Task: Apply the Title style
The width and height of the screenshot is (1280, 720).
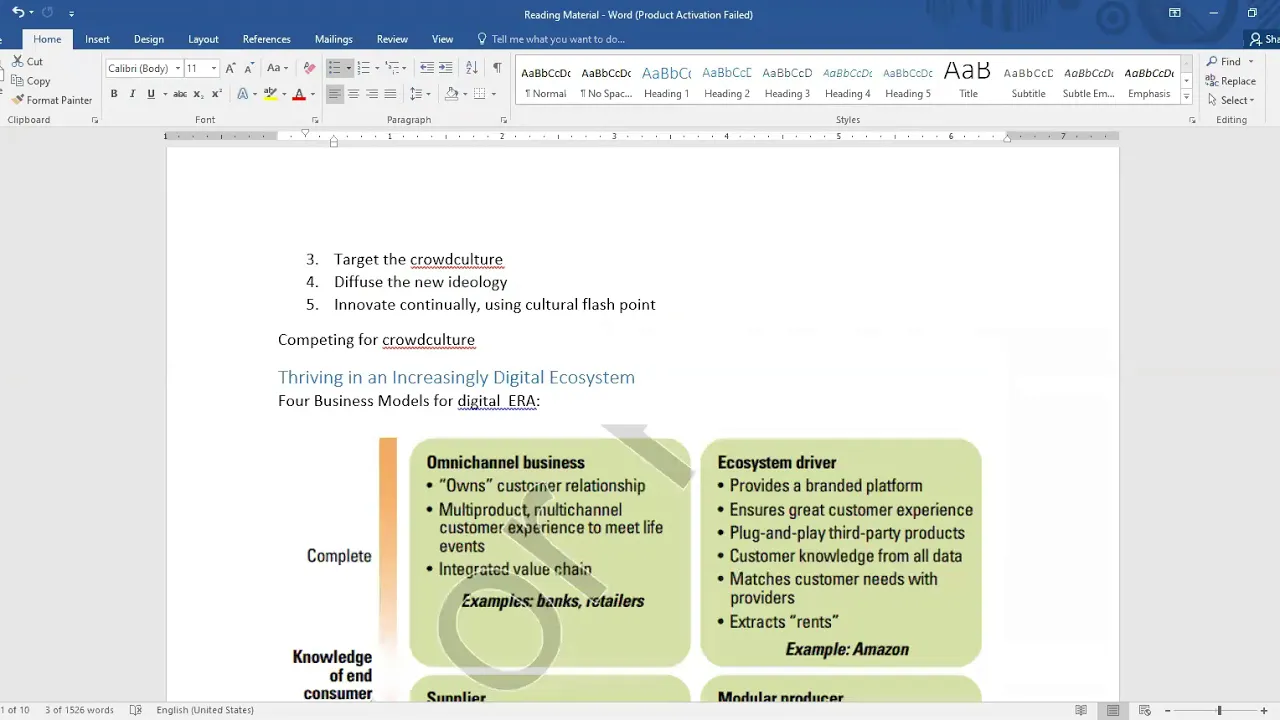Action: (968, 81)
